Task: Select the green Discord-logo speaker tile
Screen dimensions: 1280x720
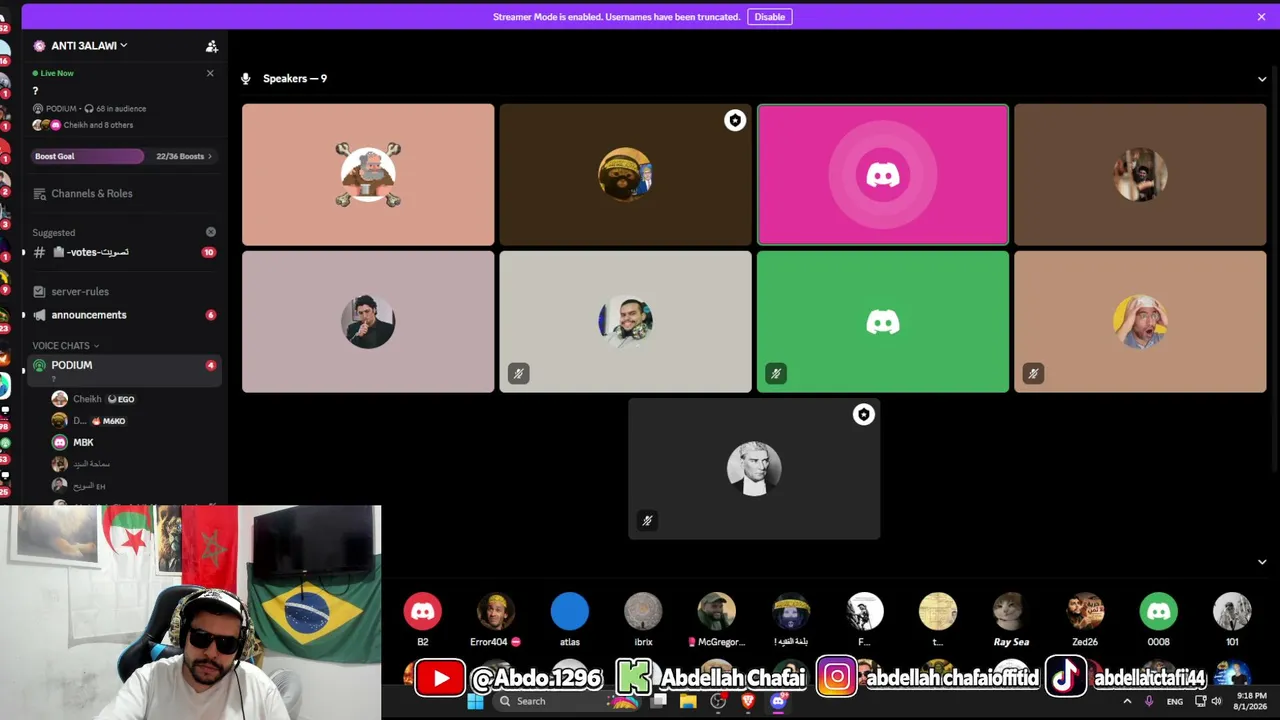Action: pos(883,322)
